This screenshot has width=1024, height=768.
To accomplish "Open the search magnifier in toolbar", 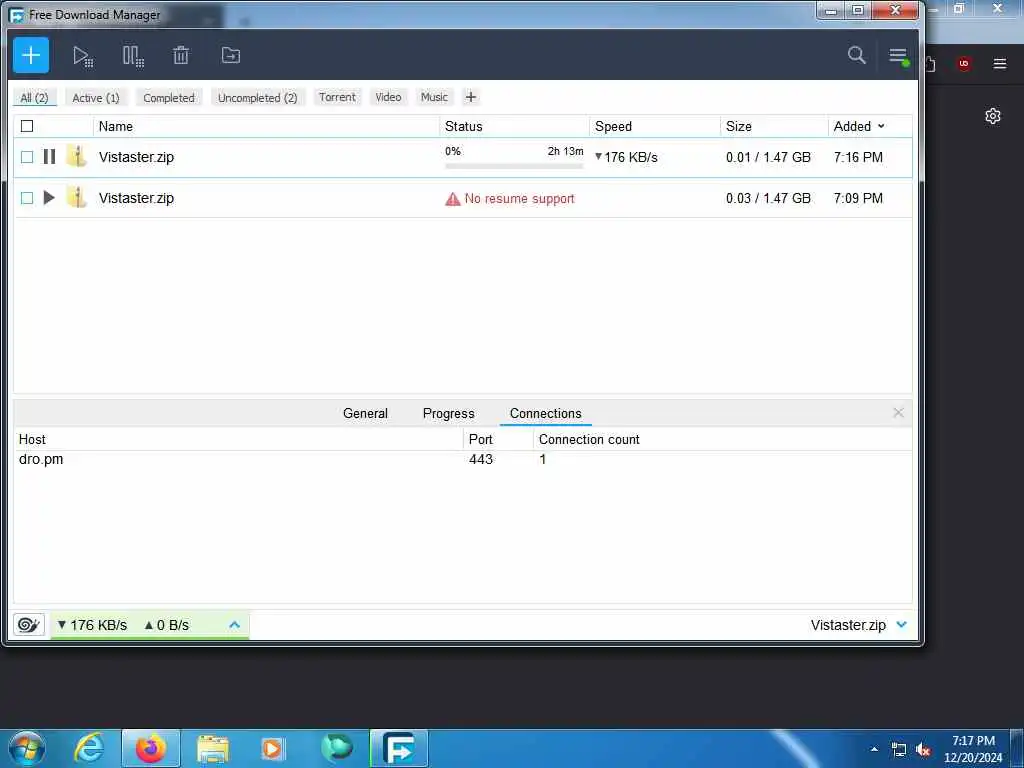I will click(x=856, y=55).
